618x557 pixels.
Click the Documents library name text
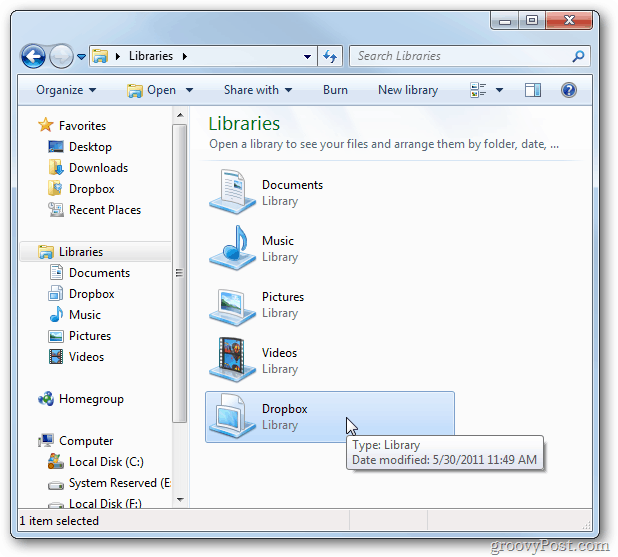pos(292,185)
